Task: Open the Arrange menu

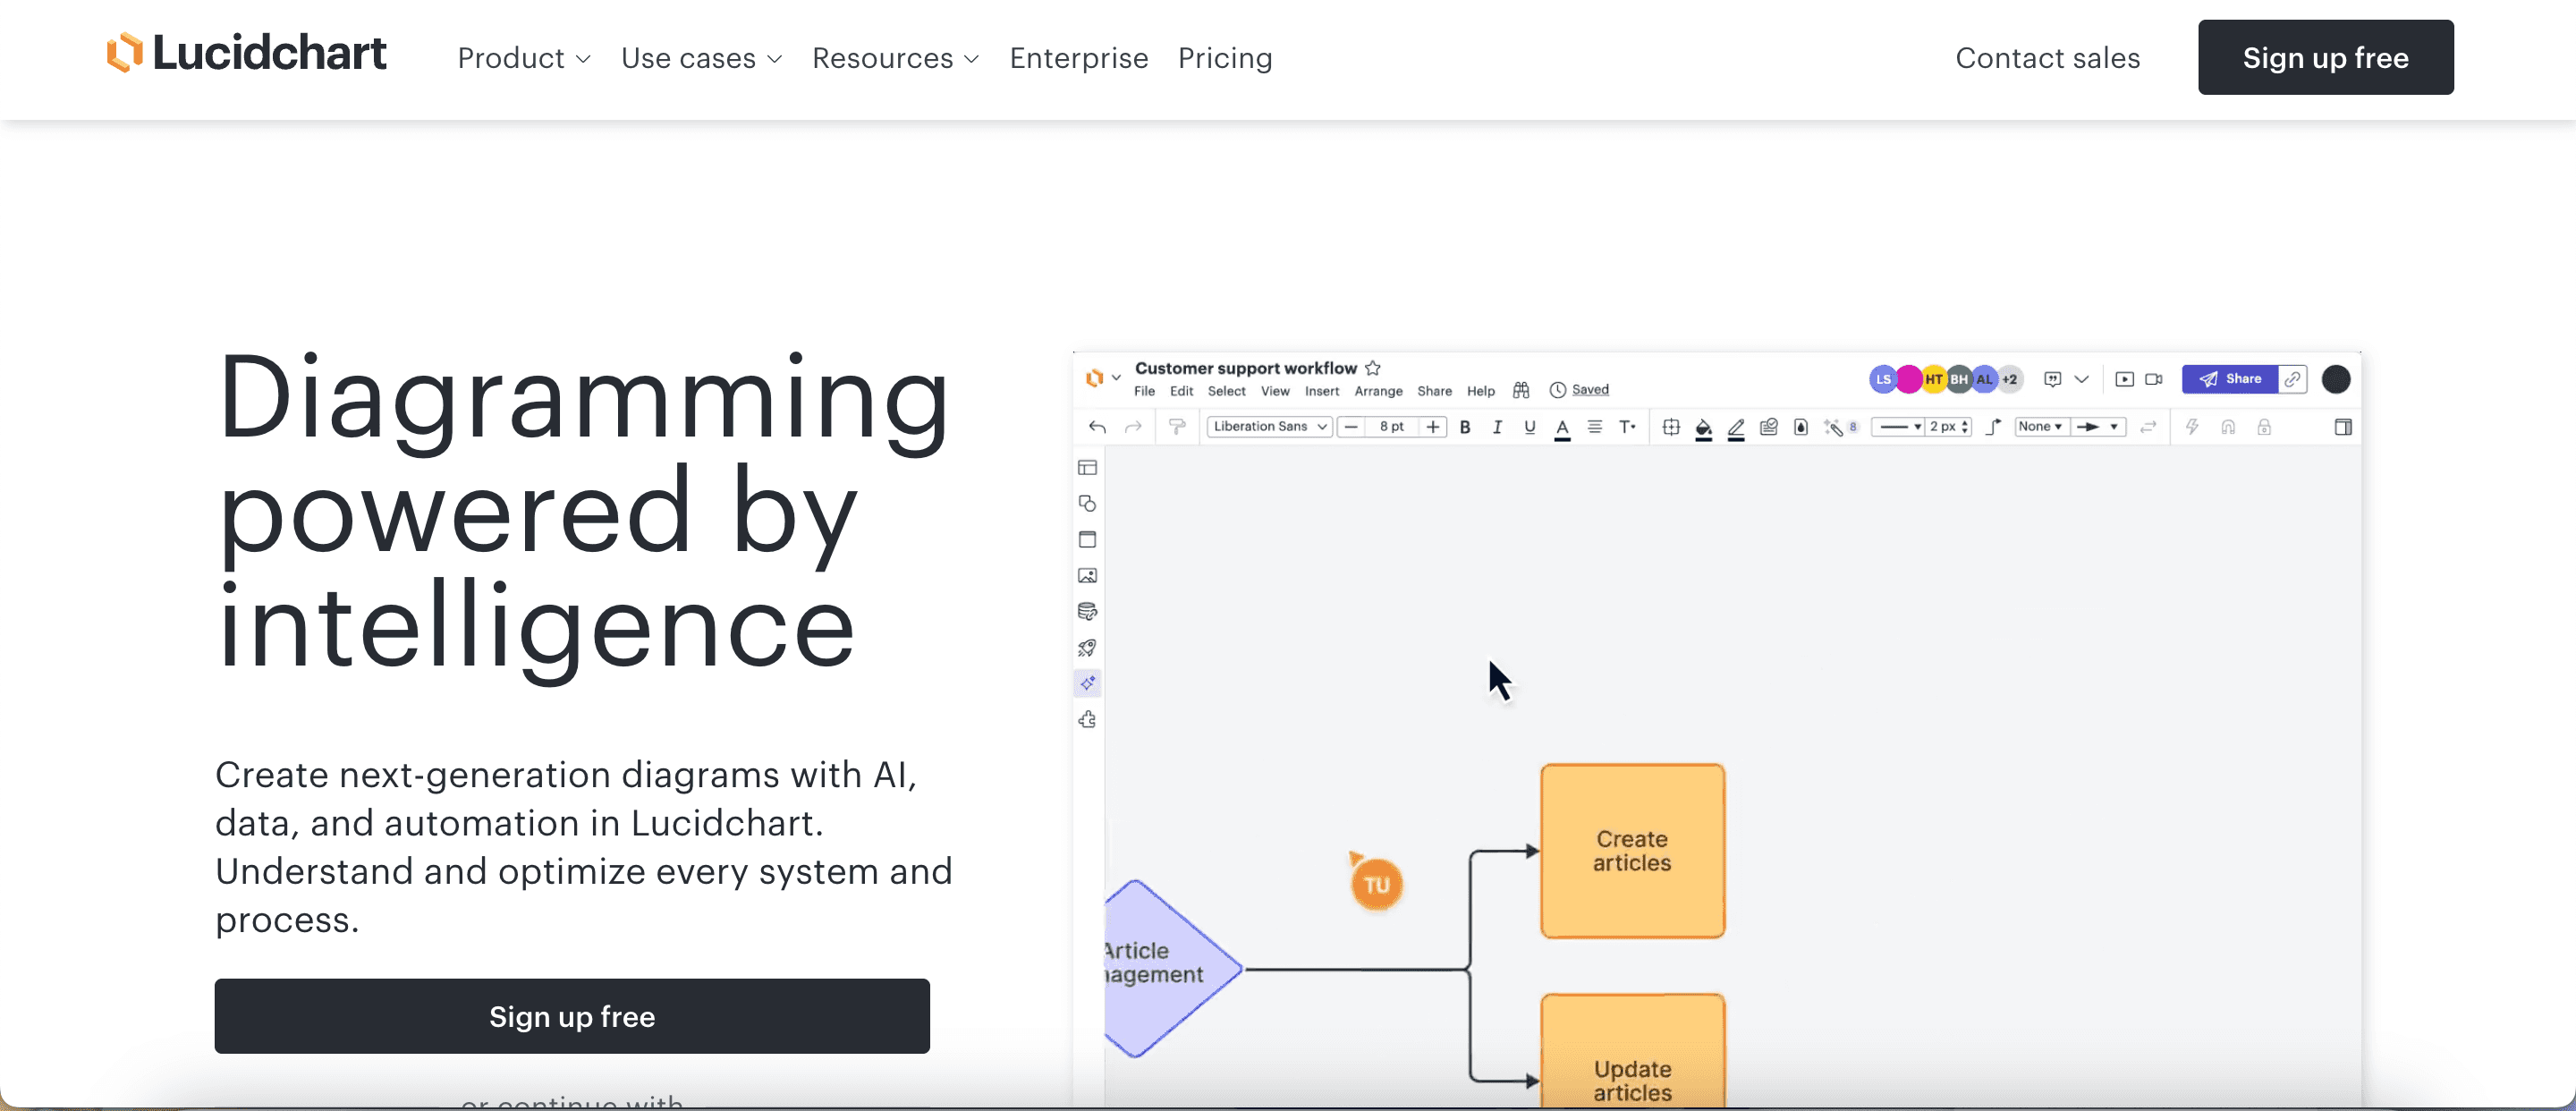Action: pyautogui.click(x=1379, y=391)
